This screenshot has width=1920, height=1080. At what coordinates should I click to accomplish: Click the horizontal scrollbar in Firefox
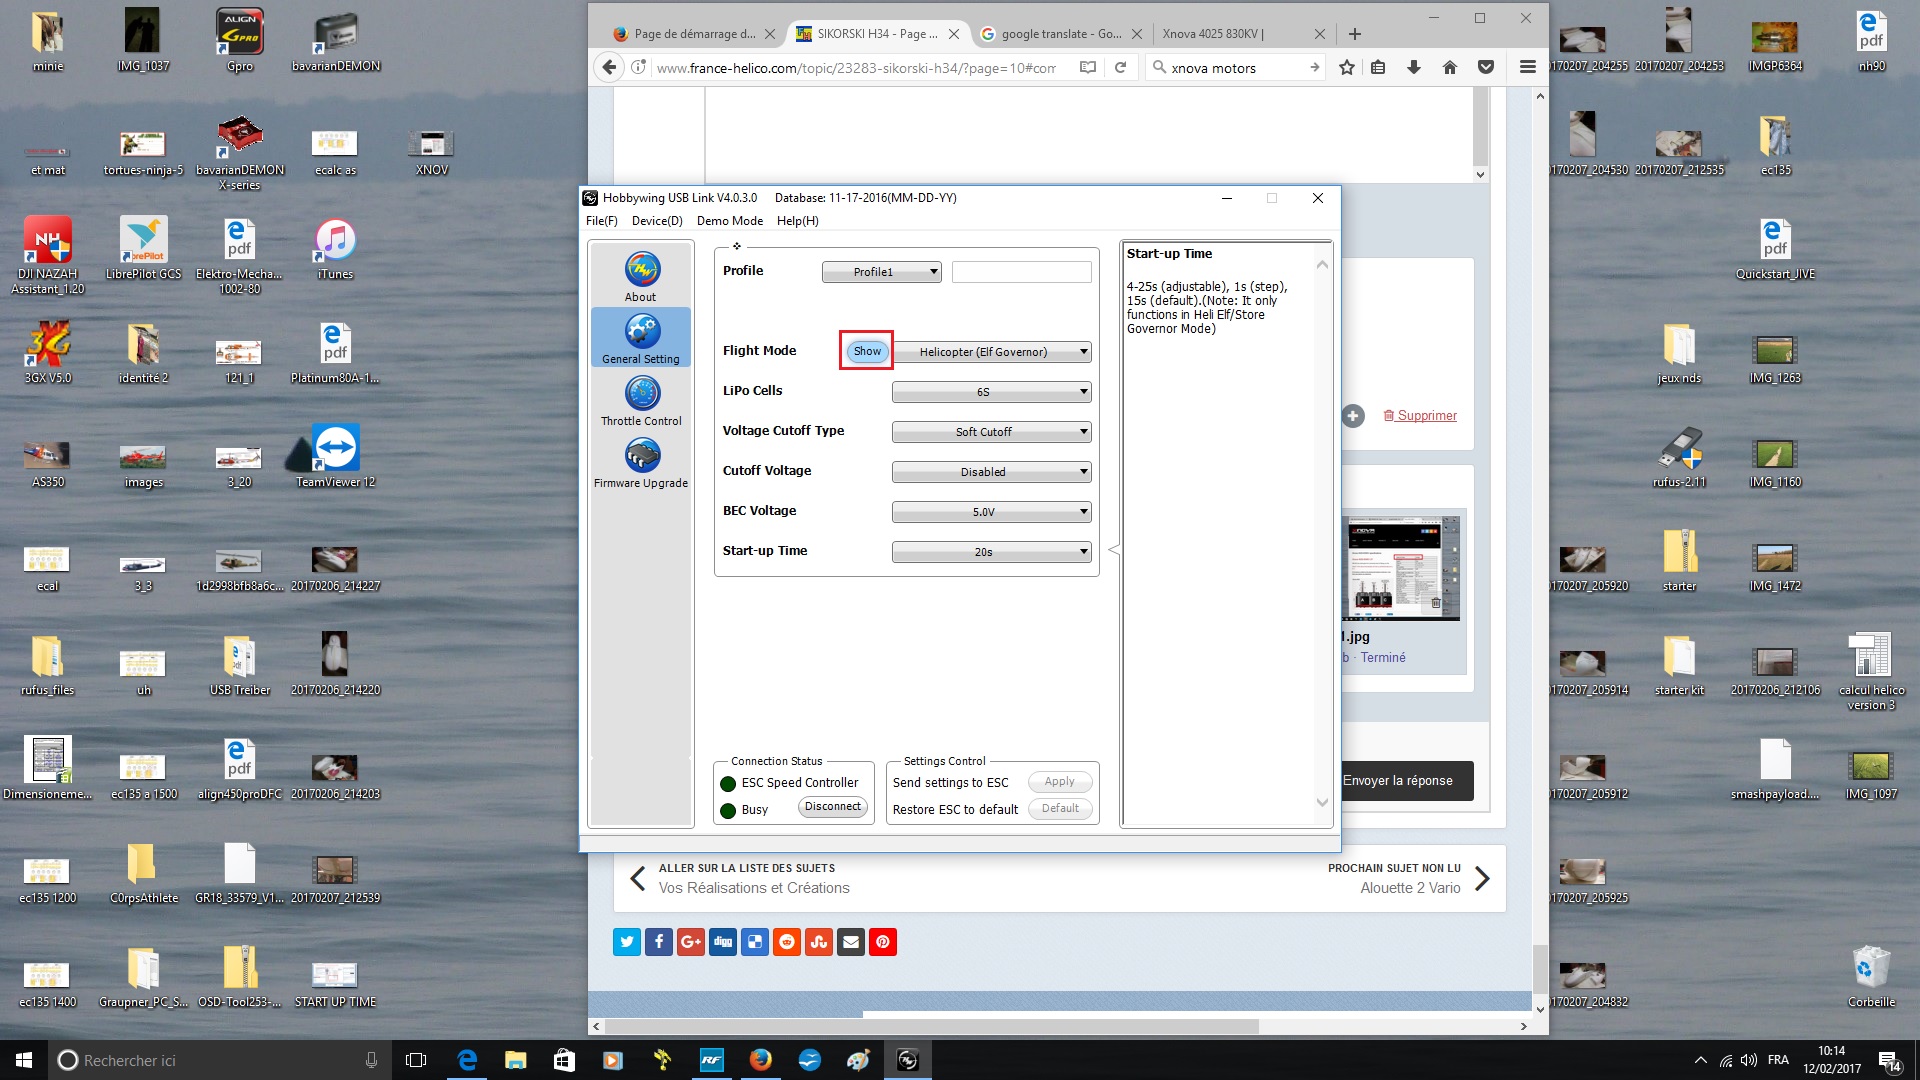(932, 1026)
